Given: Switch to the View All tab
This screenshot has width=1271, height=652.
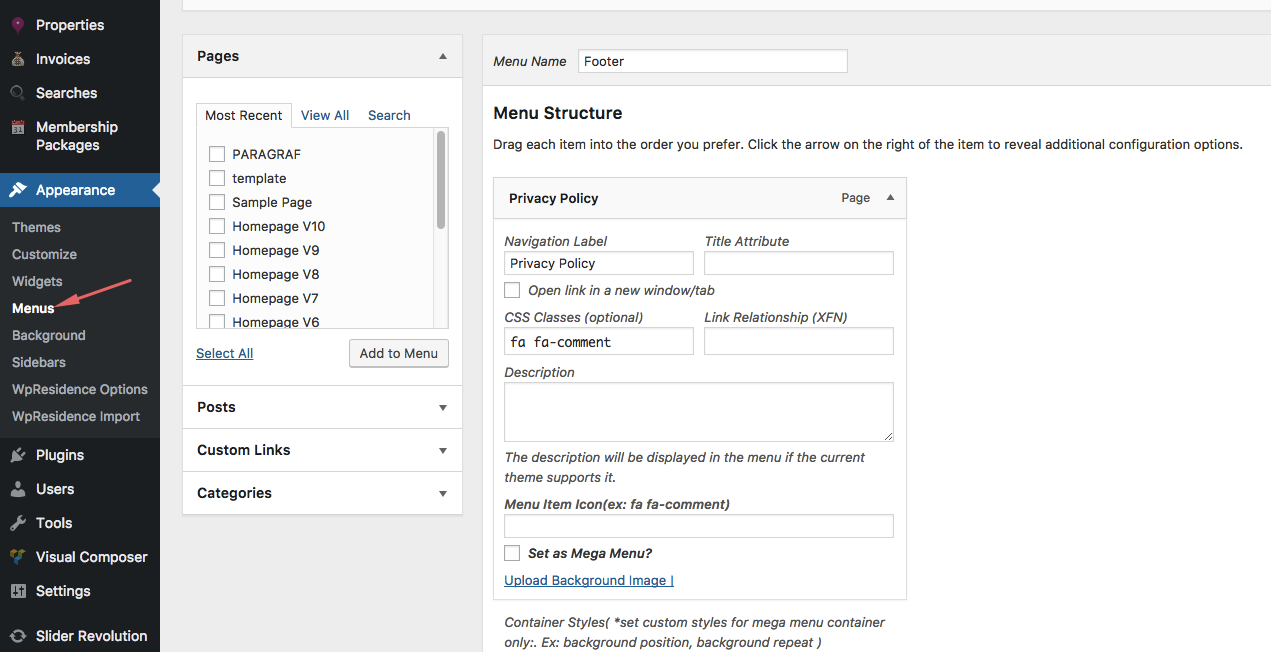Looking at the screenshot, I should tap(325, 115).
